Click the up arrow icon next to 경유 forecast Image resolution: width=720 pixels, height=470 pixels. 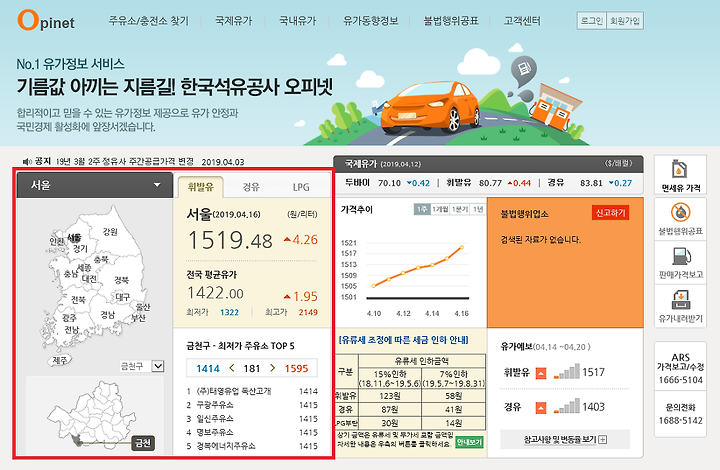[541, 408]
